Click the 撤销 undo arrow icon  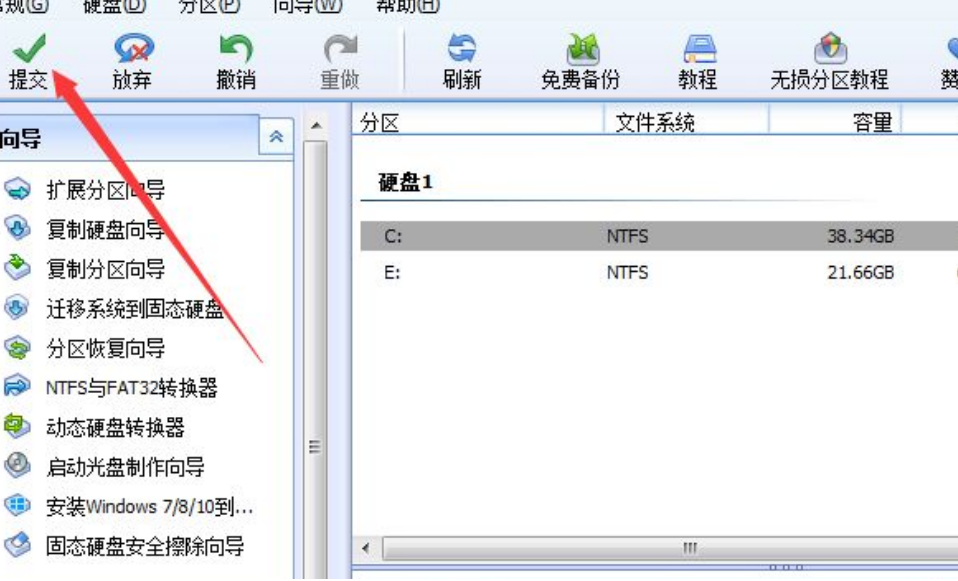(236, 48)
